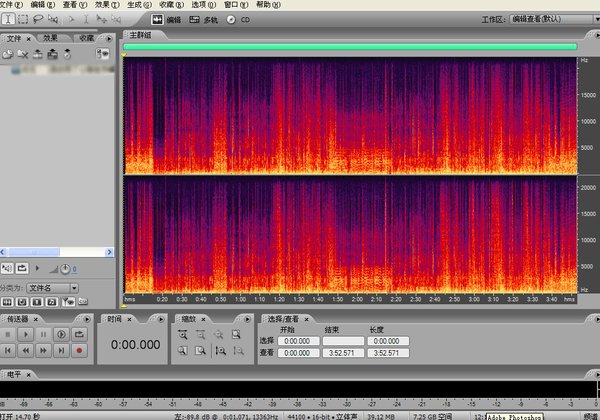
Task: Open the 文件(F) menu
Action: click(11, 5)
